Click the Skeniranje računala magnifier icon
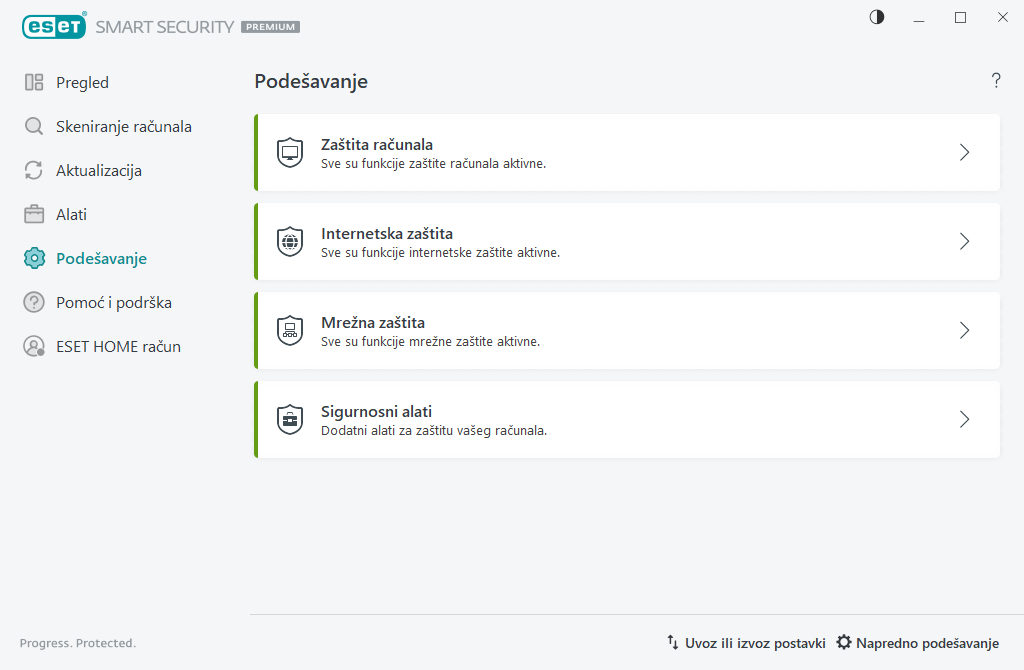This screenshot has height=670, width=1024. [34, 127]
